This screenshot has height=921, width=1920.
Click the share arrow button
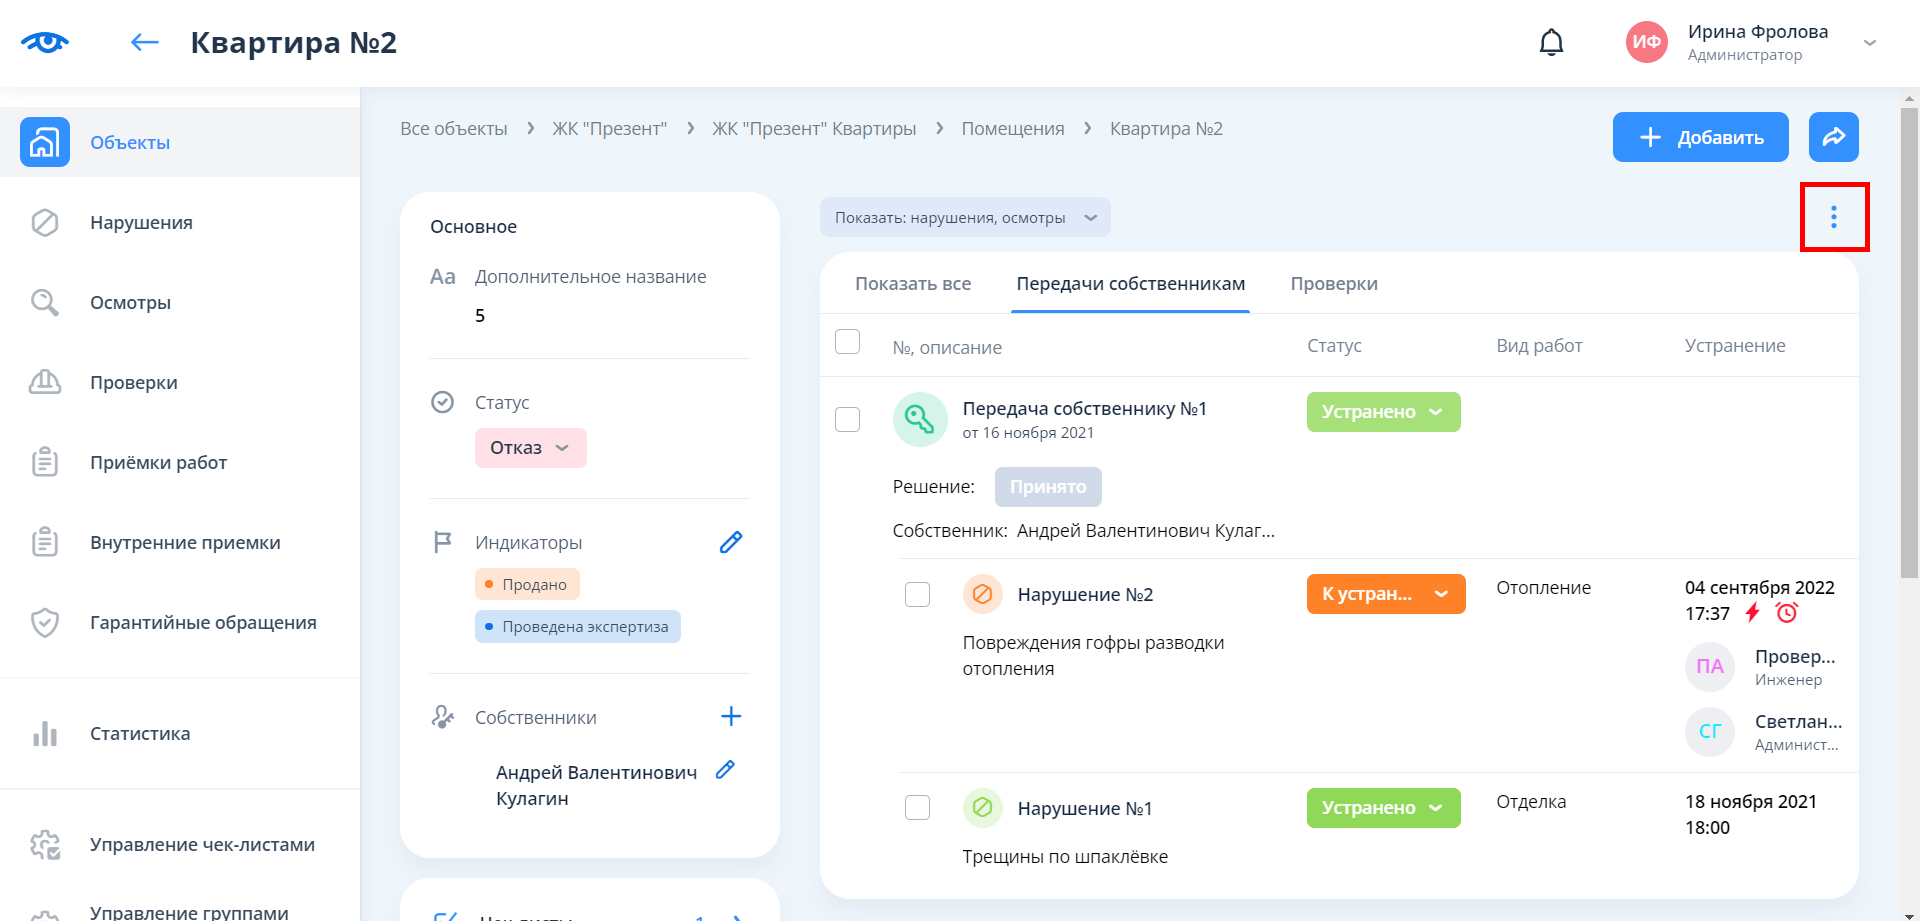point(1833,137)
